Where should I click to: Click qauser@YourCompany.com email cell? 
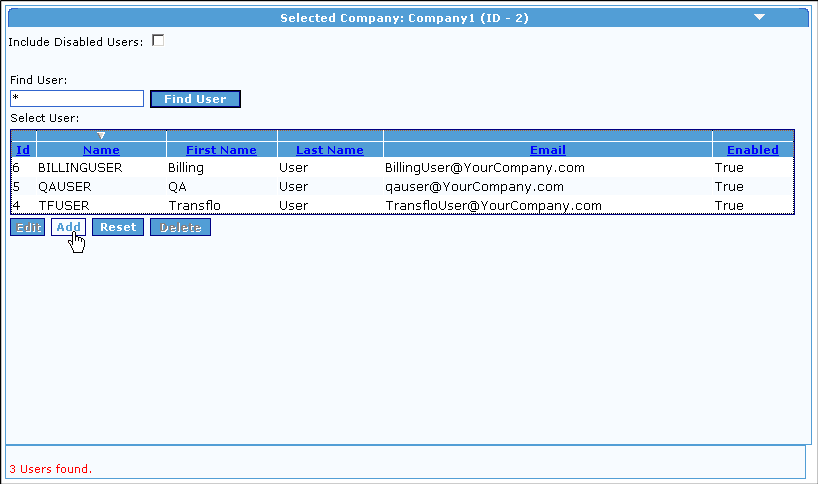[x=474, y=187]
